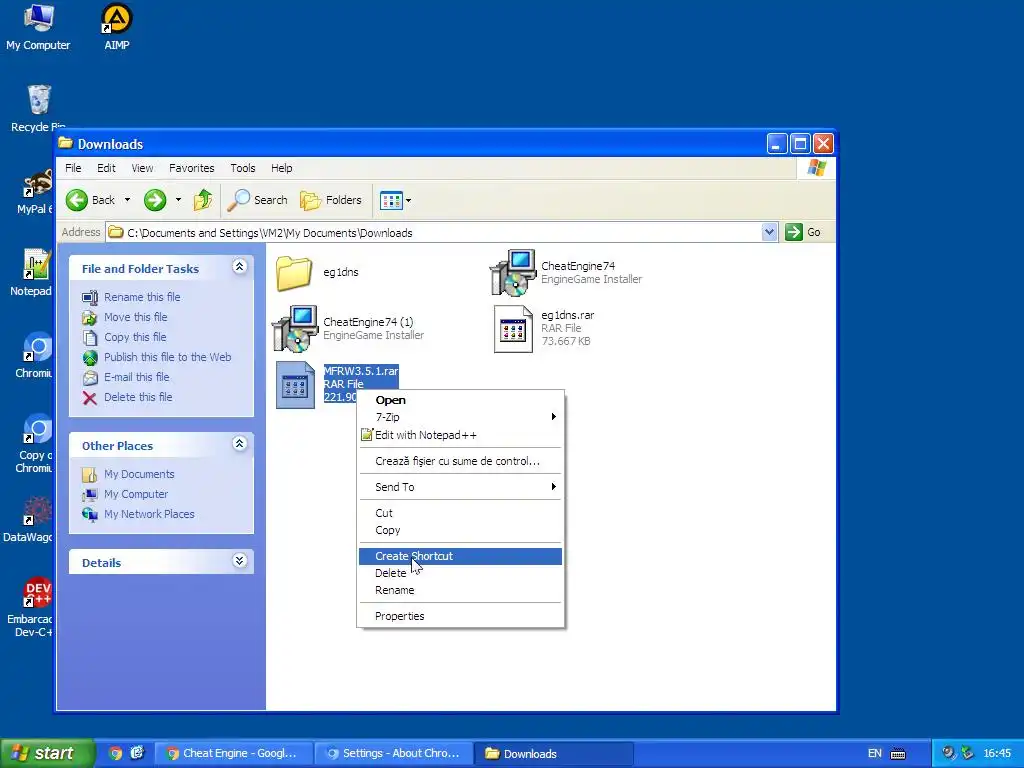Click inside the Address path field

[434, 232]
